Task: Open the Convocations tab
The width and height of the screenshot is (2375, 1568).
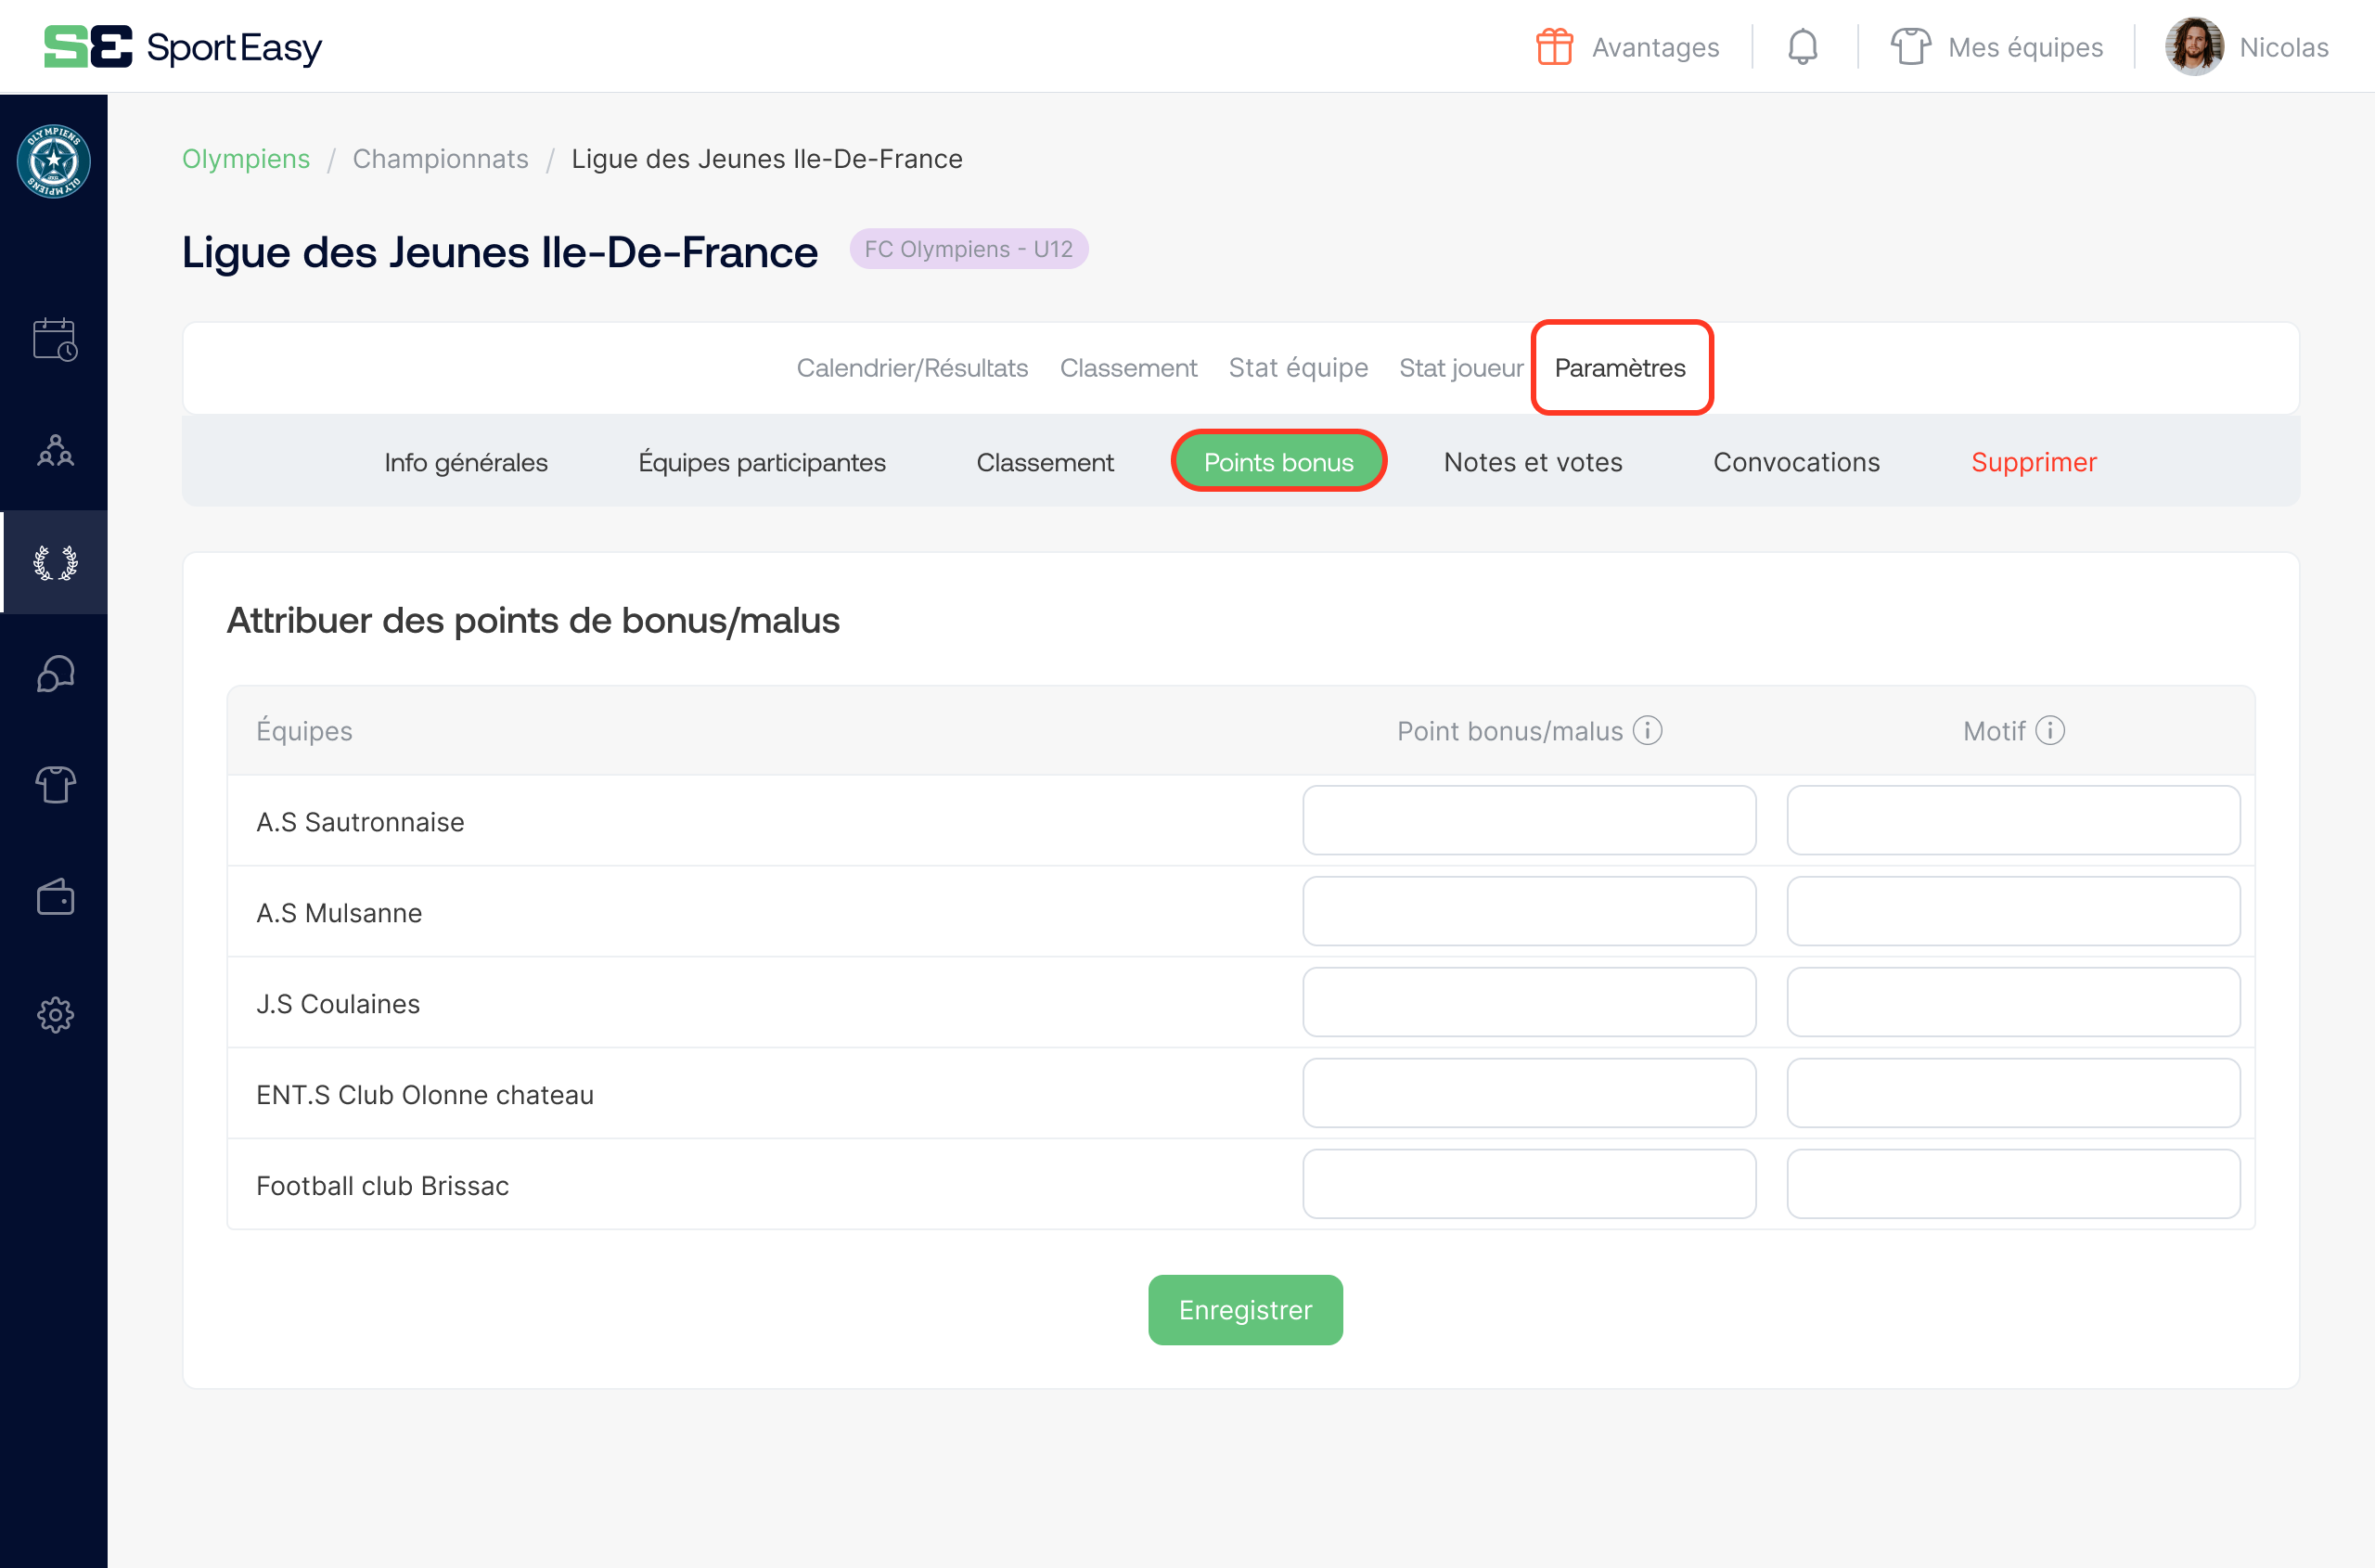Action: (x=1796, y=462)
